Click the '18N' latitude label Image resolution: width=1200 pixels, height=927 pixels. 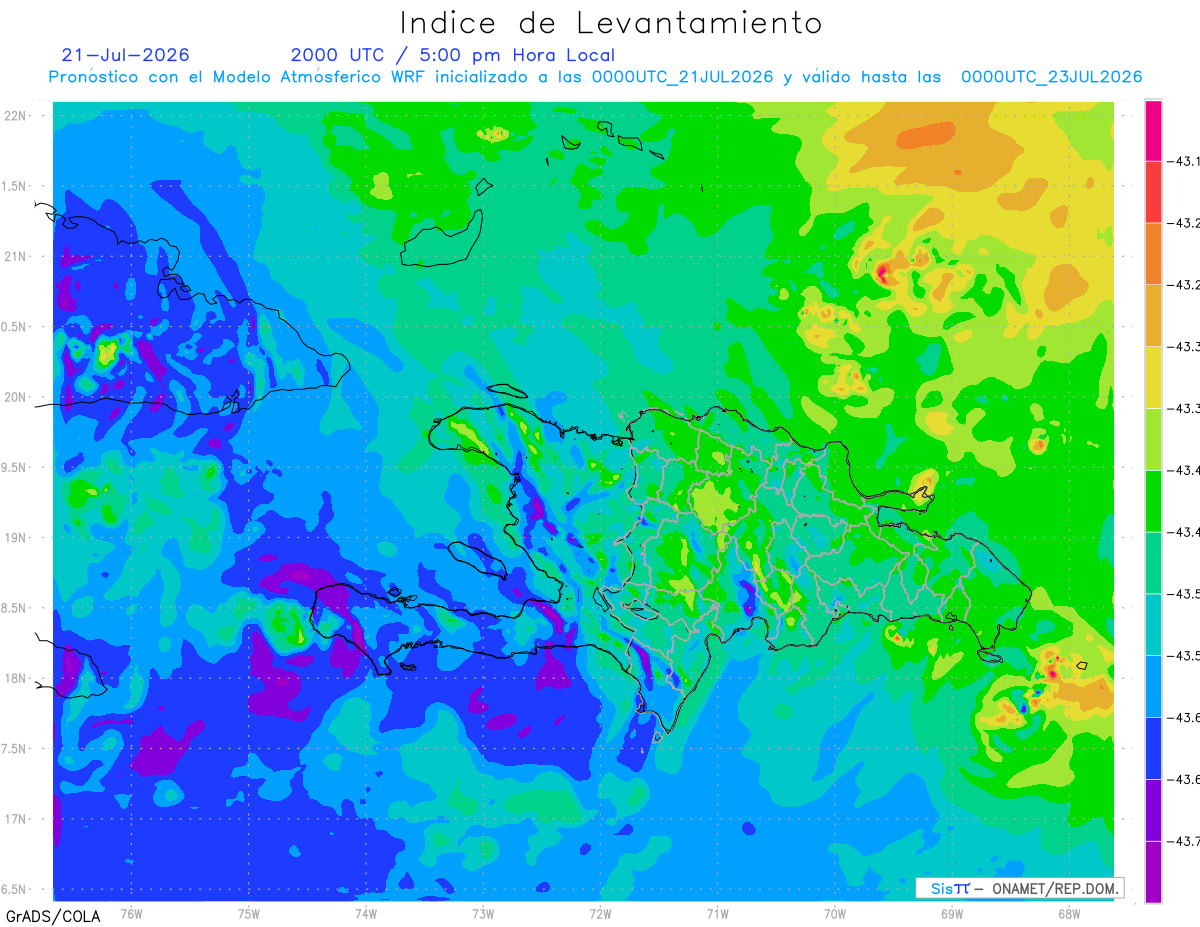[15, 678]
